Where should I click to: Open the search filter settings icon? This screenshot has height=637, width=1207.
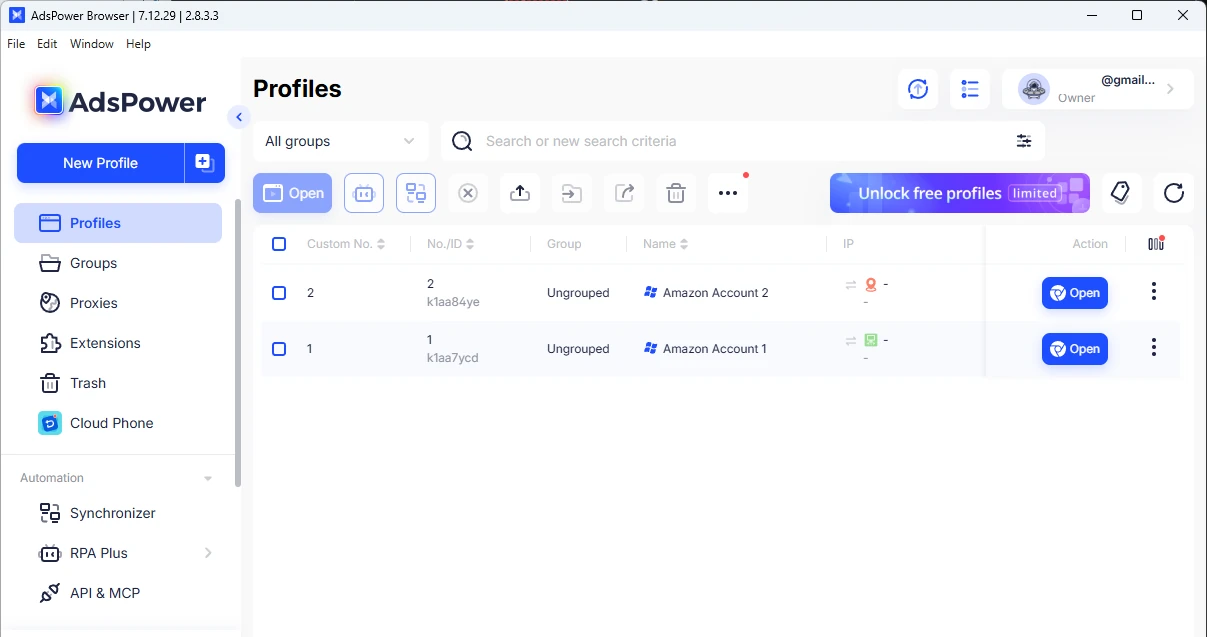(1024, 141)
